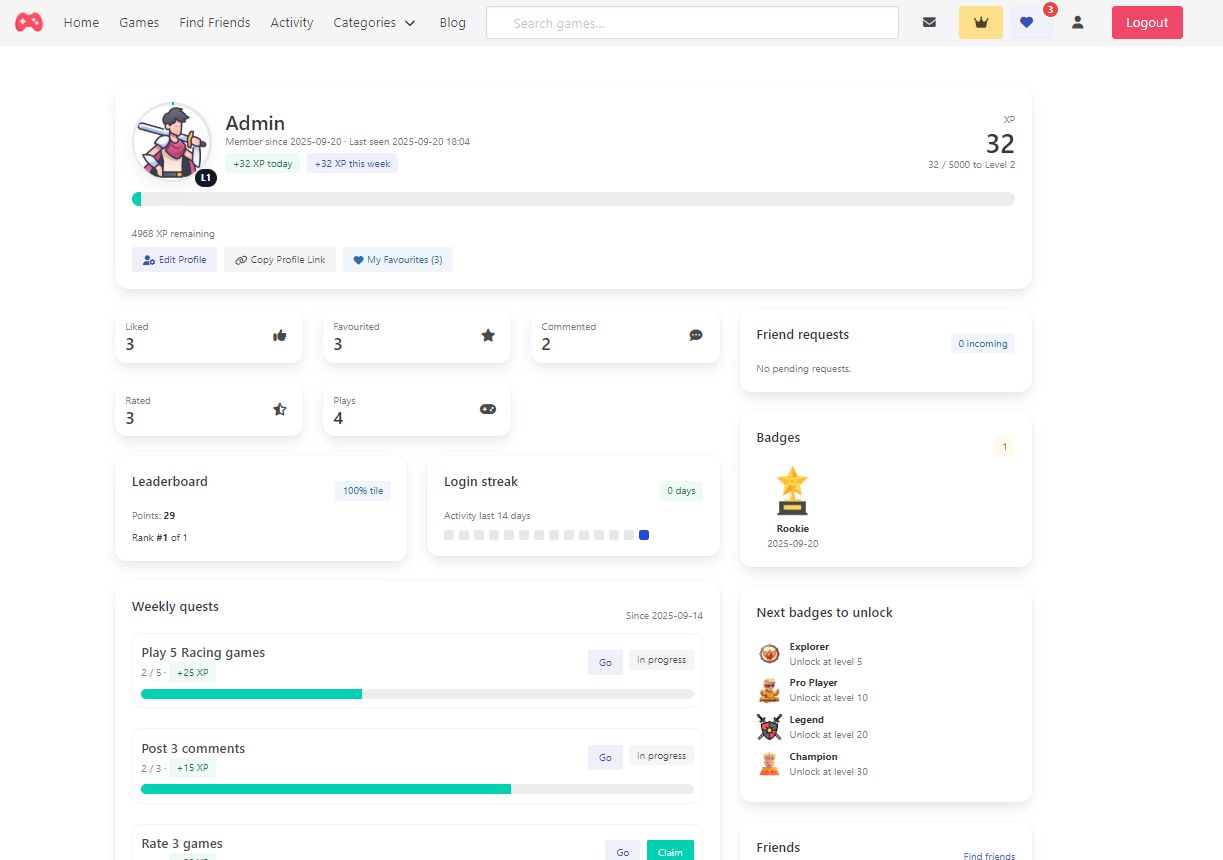Image resolution: width=1223 pixels, height=860 pixels.
Task: Click the Pro Player badge icon
Action: (x=769, y=690)
